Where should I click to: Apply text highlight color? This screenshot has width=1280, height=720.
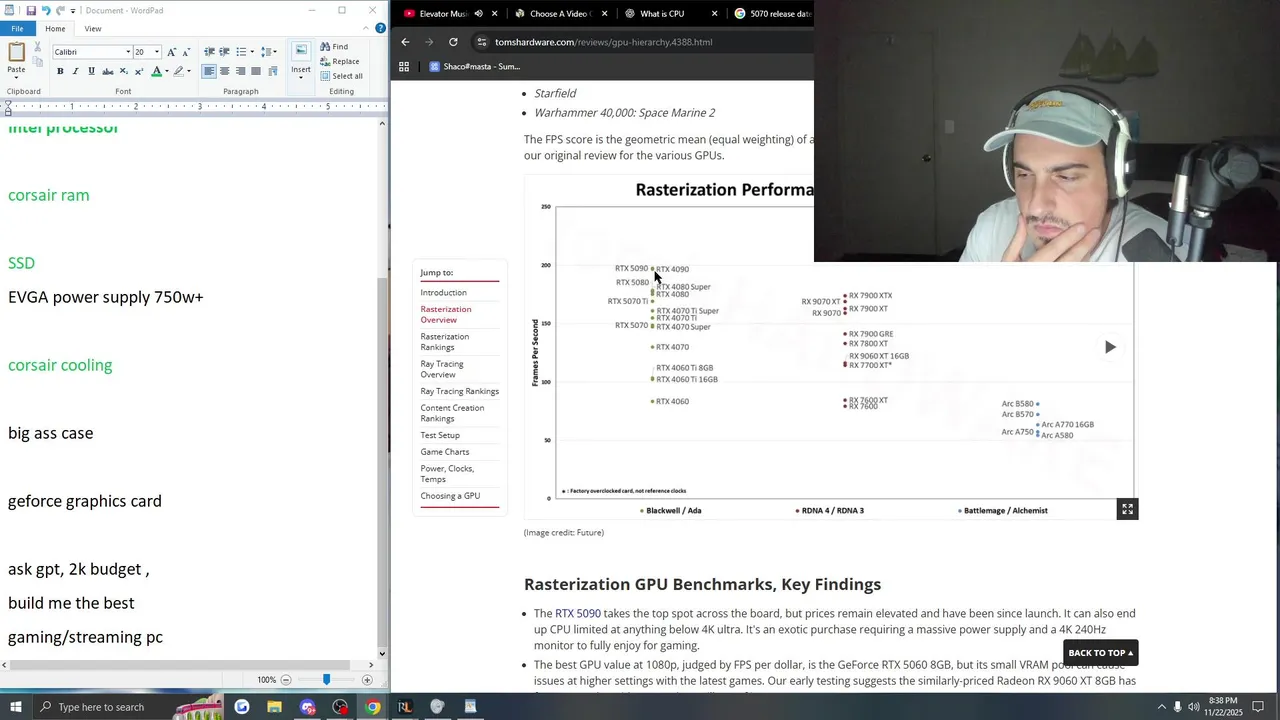tap(179, 71)
